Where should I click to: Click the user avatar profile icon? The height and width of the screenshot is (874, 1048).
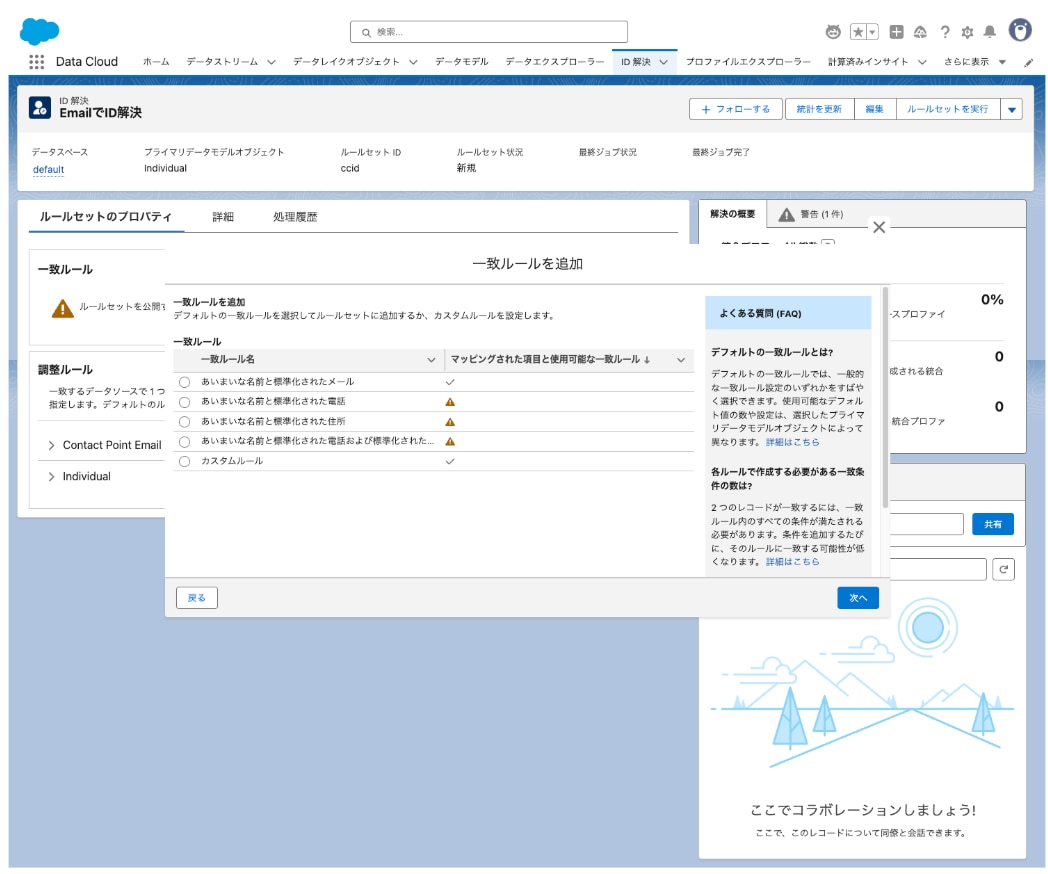click(x=1020, y=31)
